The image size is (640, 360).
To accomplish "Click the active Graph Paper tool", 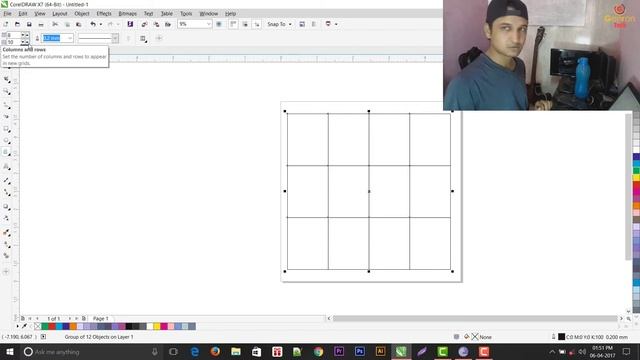I will coord(7,152).
